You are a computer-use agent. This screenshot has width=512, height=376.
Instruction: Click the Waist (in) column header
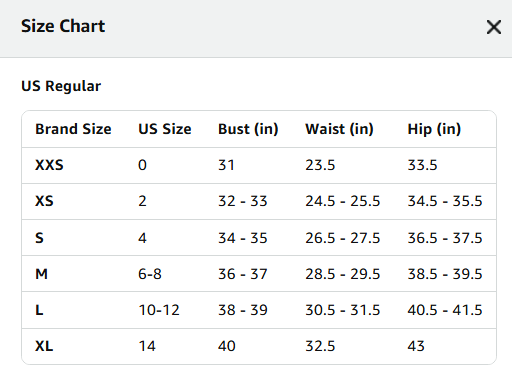[x=339, y=129]
